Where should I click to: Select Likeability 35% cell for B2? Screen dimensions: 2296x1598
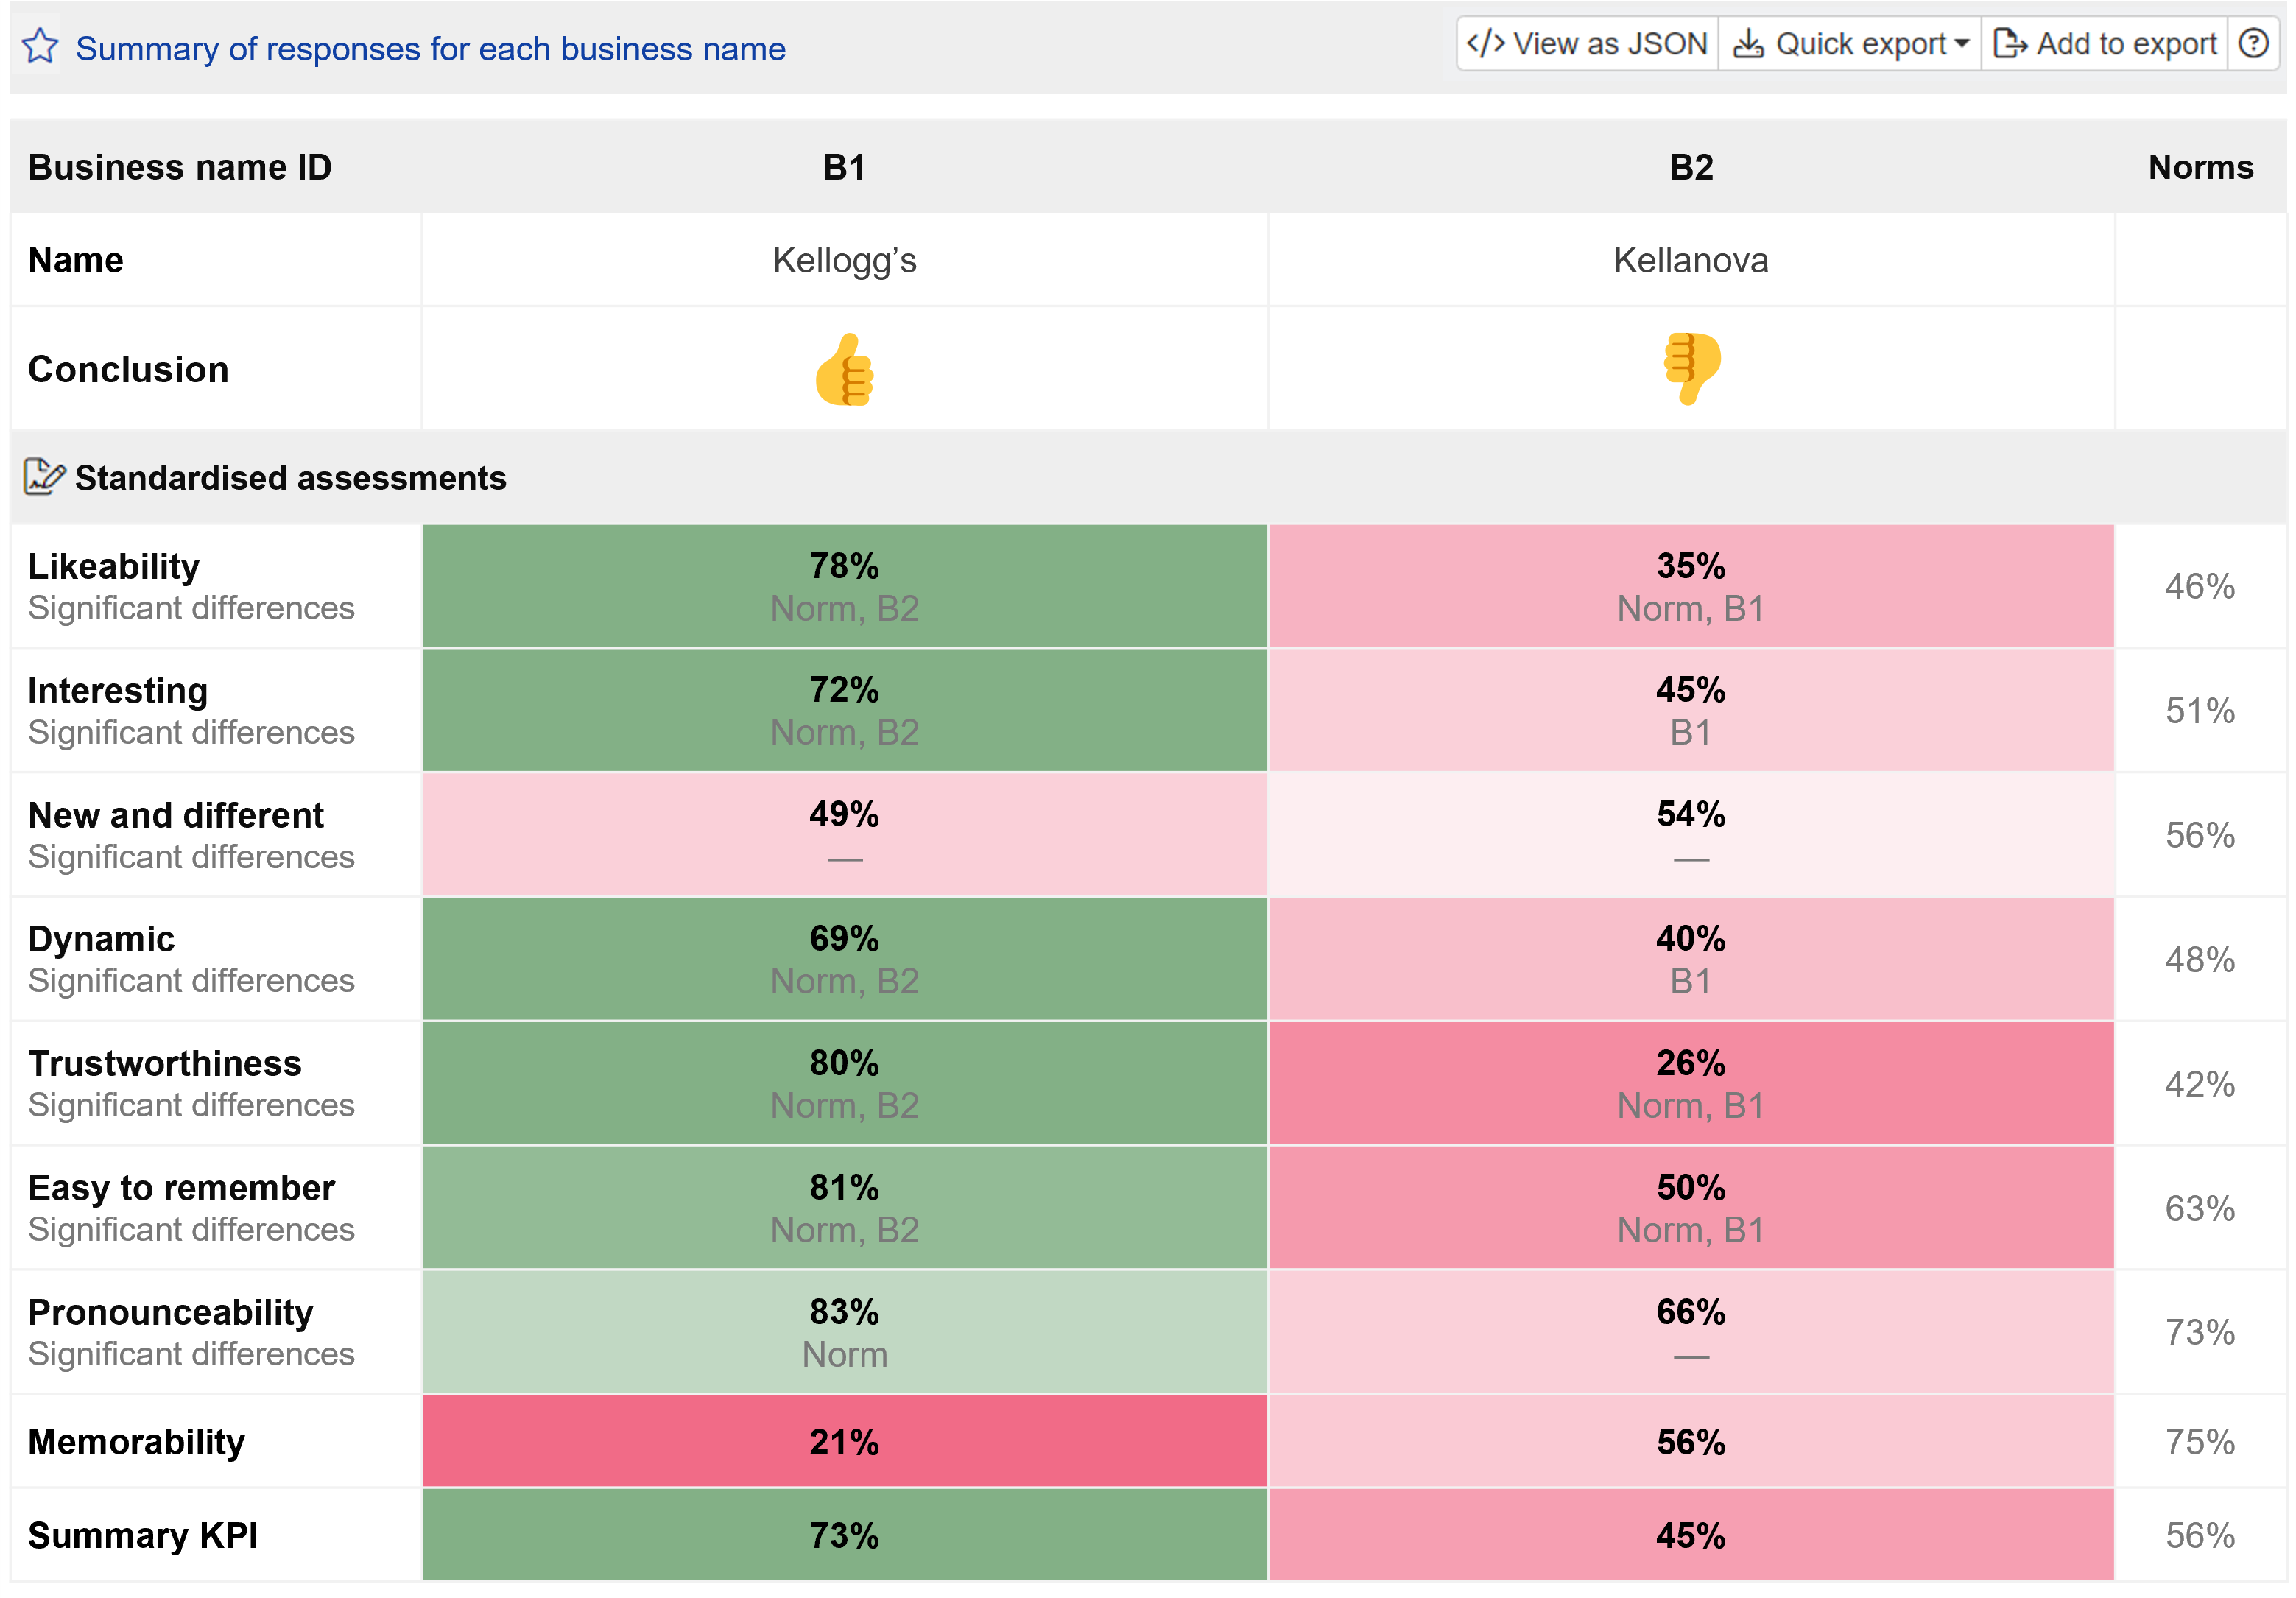(x=1691, y=586)
